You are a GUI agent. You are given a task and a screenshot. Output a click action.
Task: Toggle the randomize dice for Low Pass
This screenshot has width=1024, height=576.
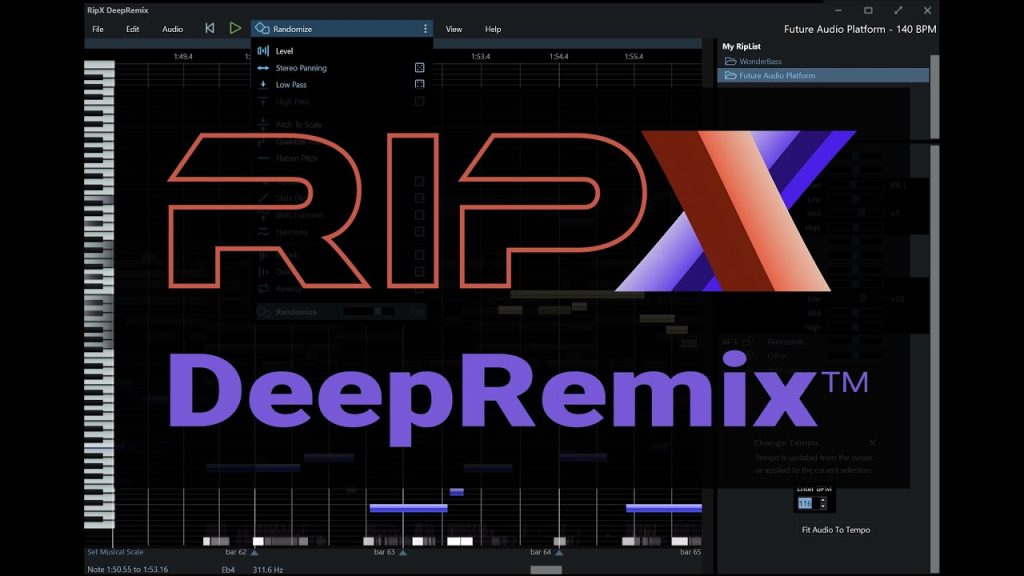tap(419, 84)
